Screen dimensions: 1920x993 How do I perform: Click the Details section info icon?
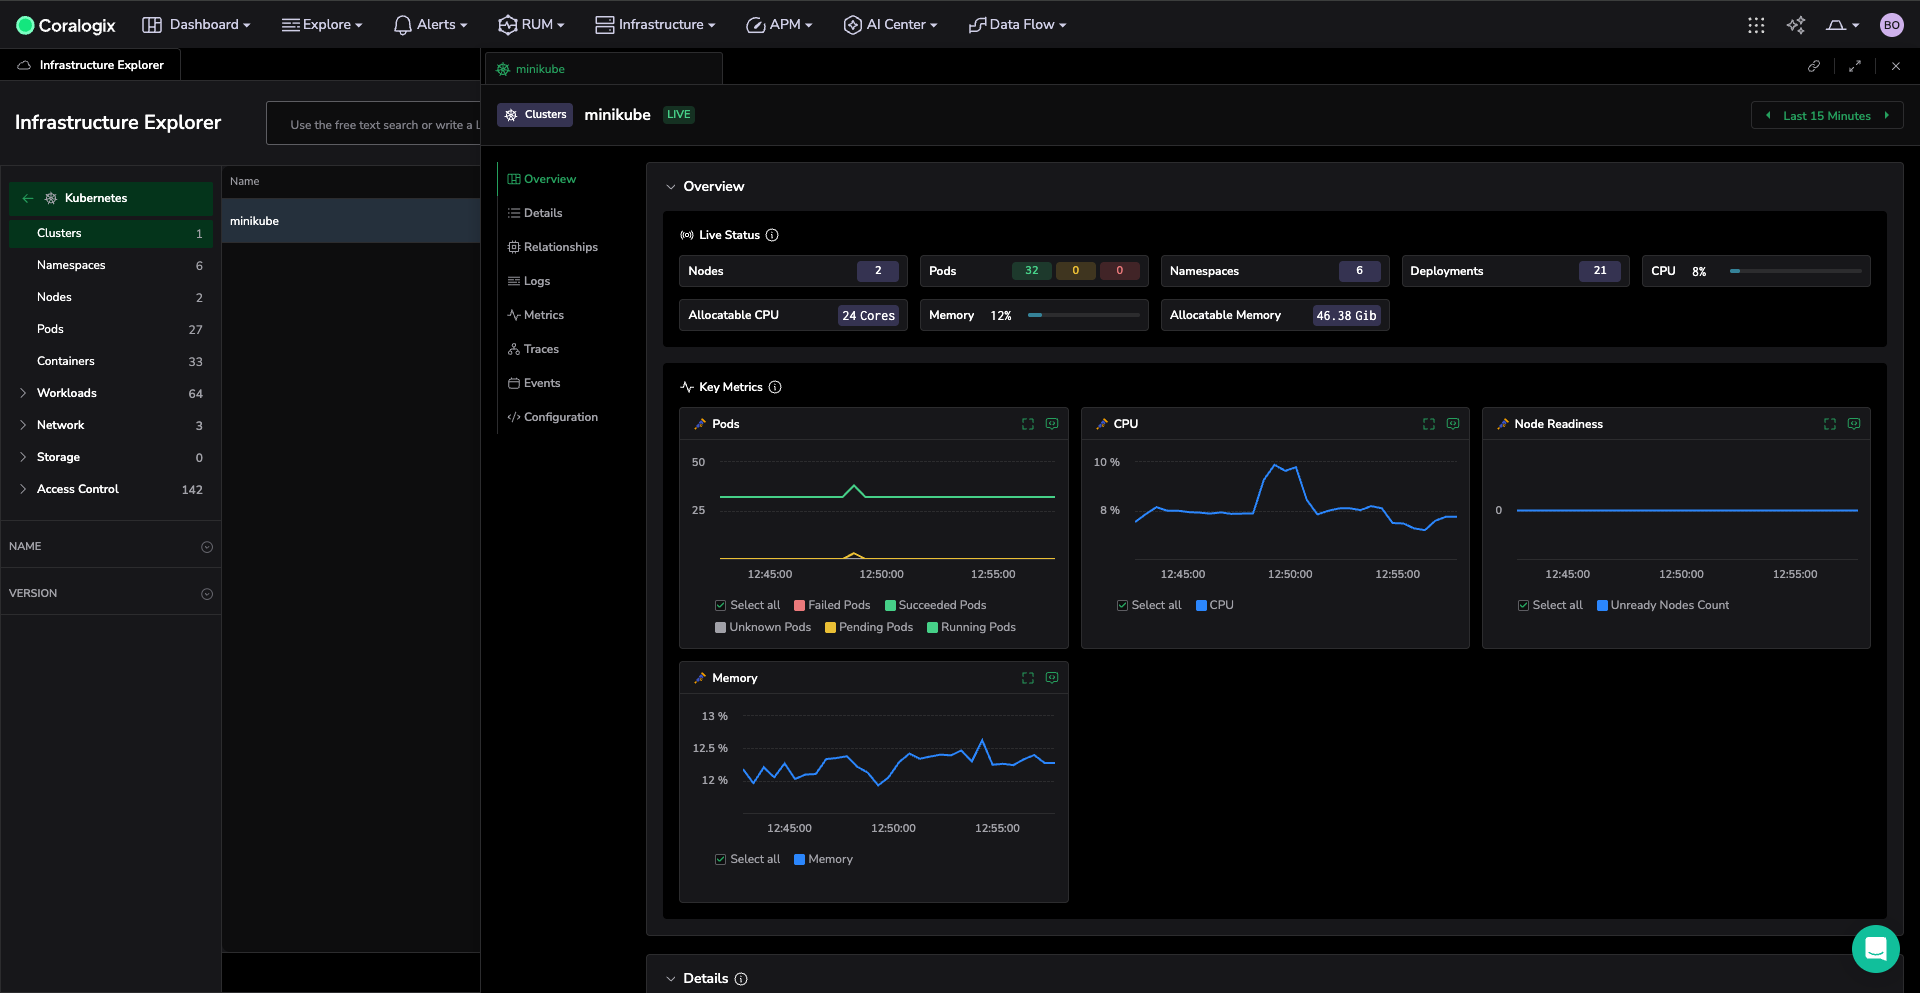click(741, 979)
